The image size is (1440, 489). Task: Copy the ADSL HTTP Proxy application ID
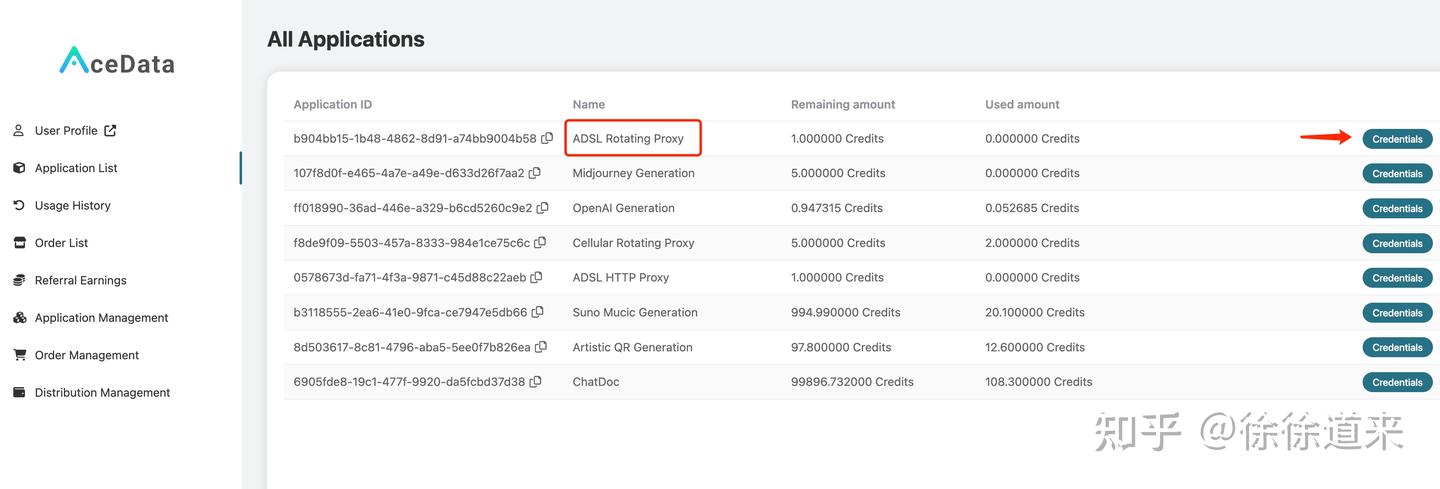point(537,277)
